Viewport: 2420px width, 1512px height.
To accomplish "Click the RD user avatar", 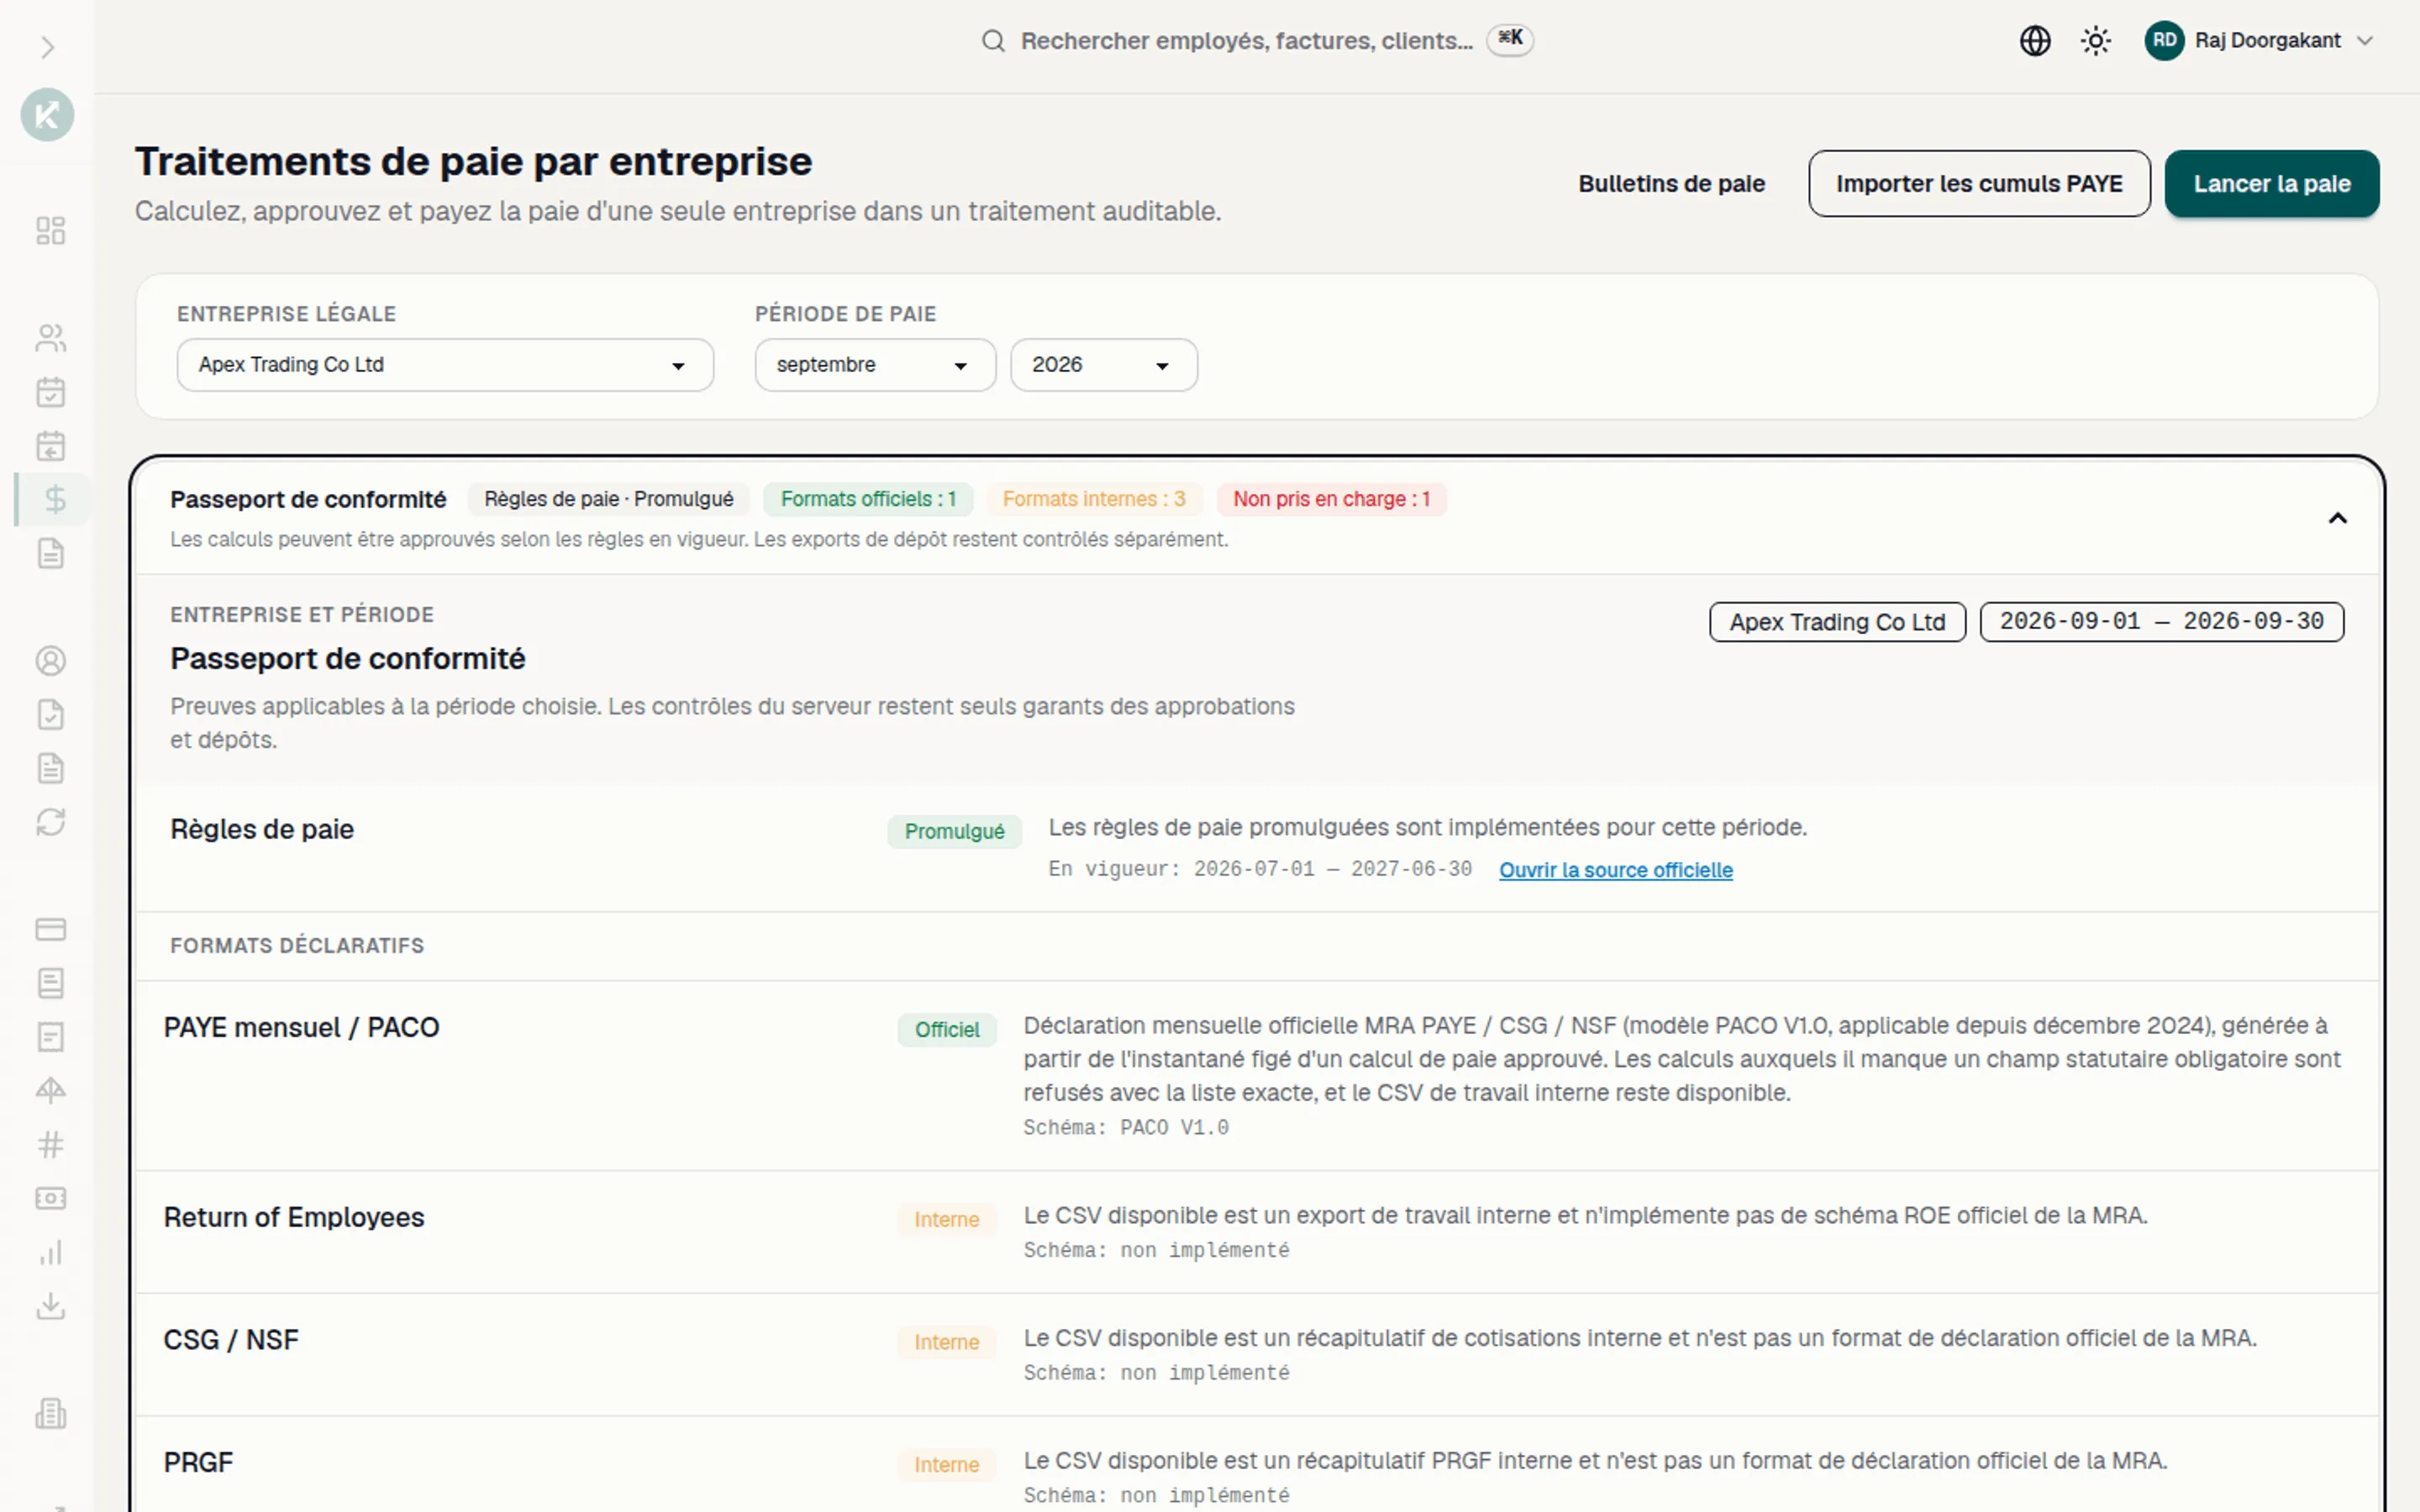I will [x=2164, y=41].
